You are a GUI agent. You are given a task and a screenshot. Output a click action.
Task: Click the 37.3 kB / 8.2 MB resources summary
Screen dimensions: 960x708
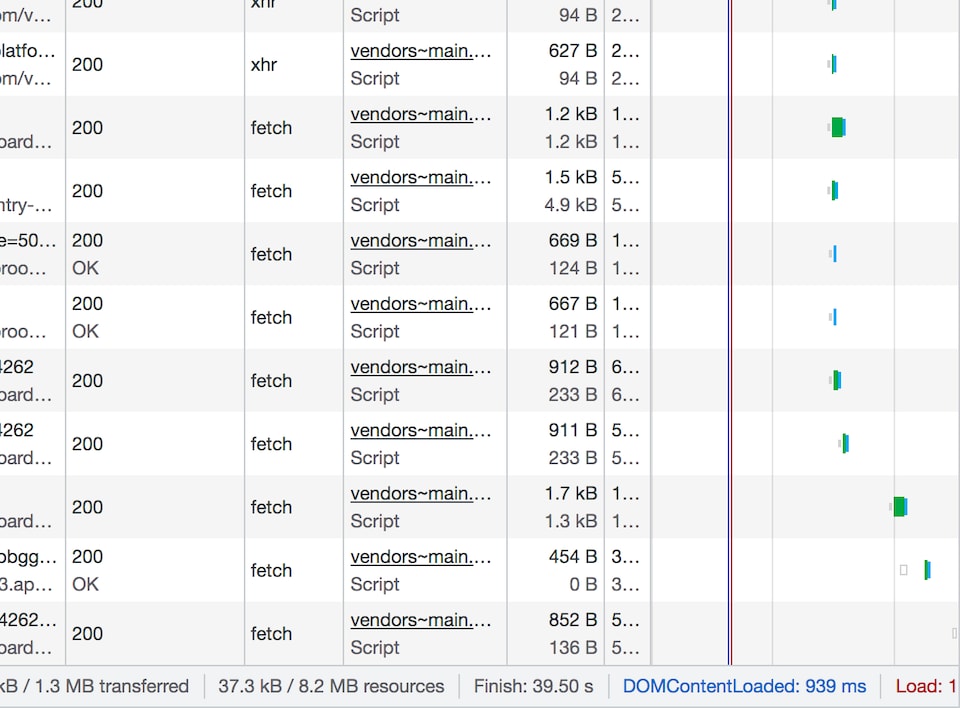point(331,686)
